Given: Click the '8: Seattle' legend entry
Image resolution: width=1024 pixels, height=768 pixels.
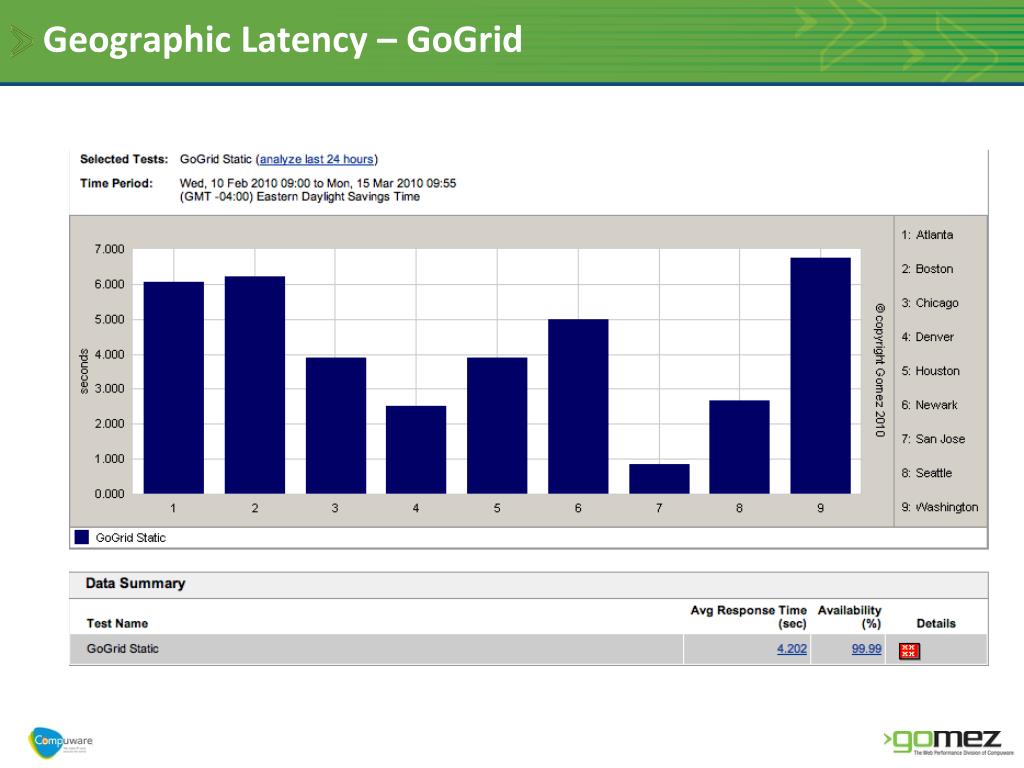Looking at the screenshot, I should pyautogui.click(x=927, y=473).
